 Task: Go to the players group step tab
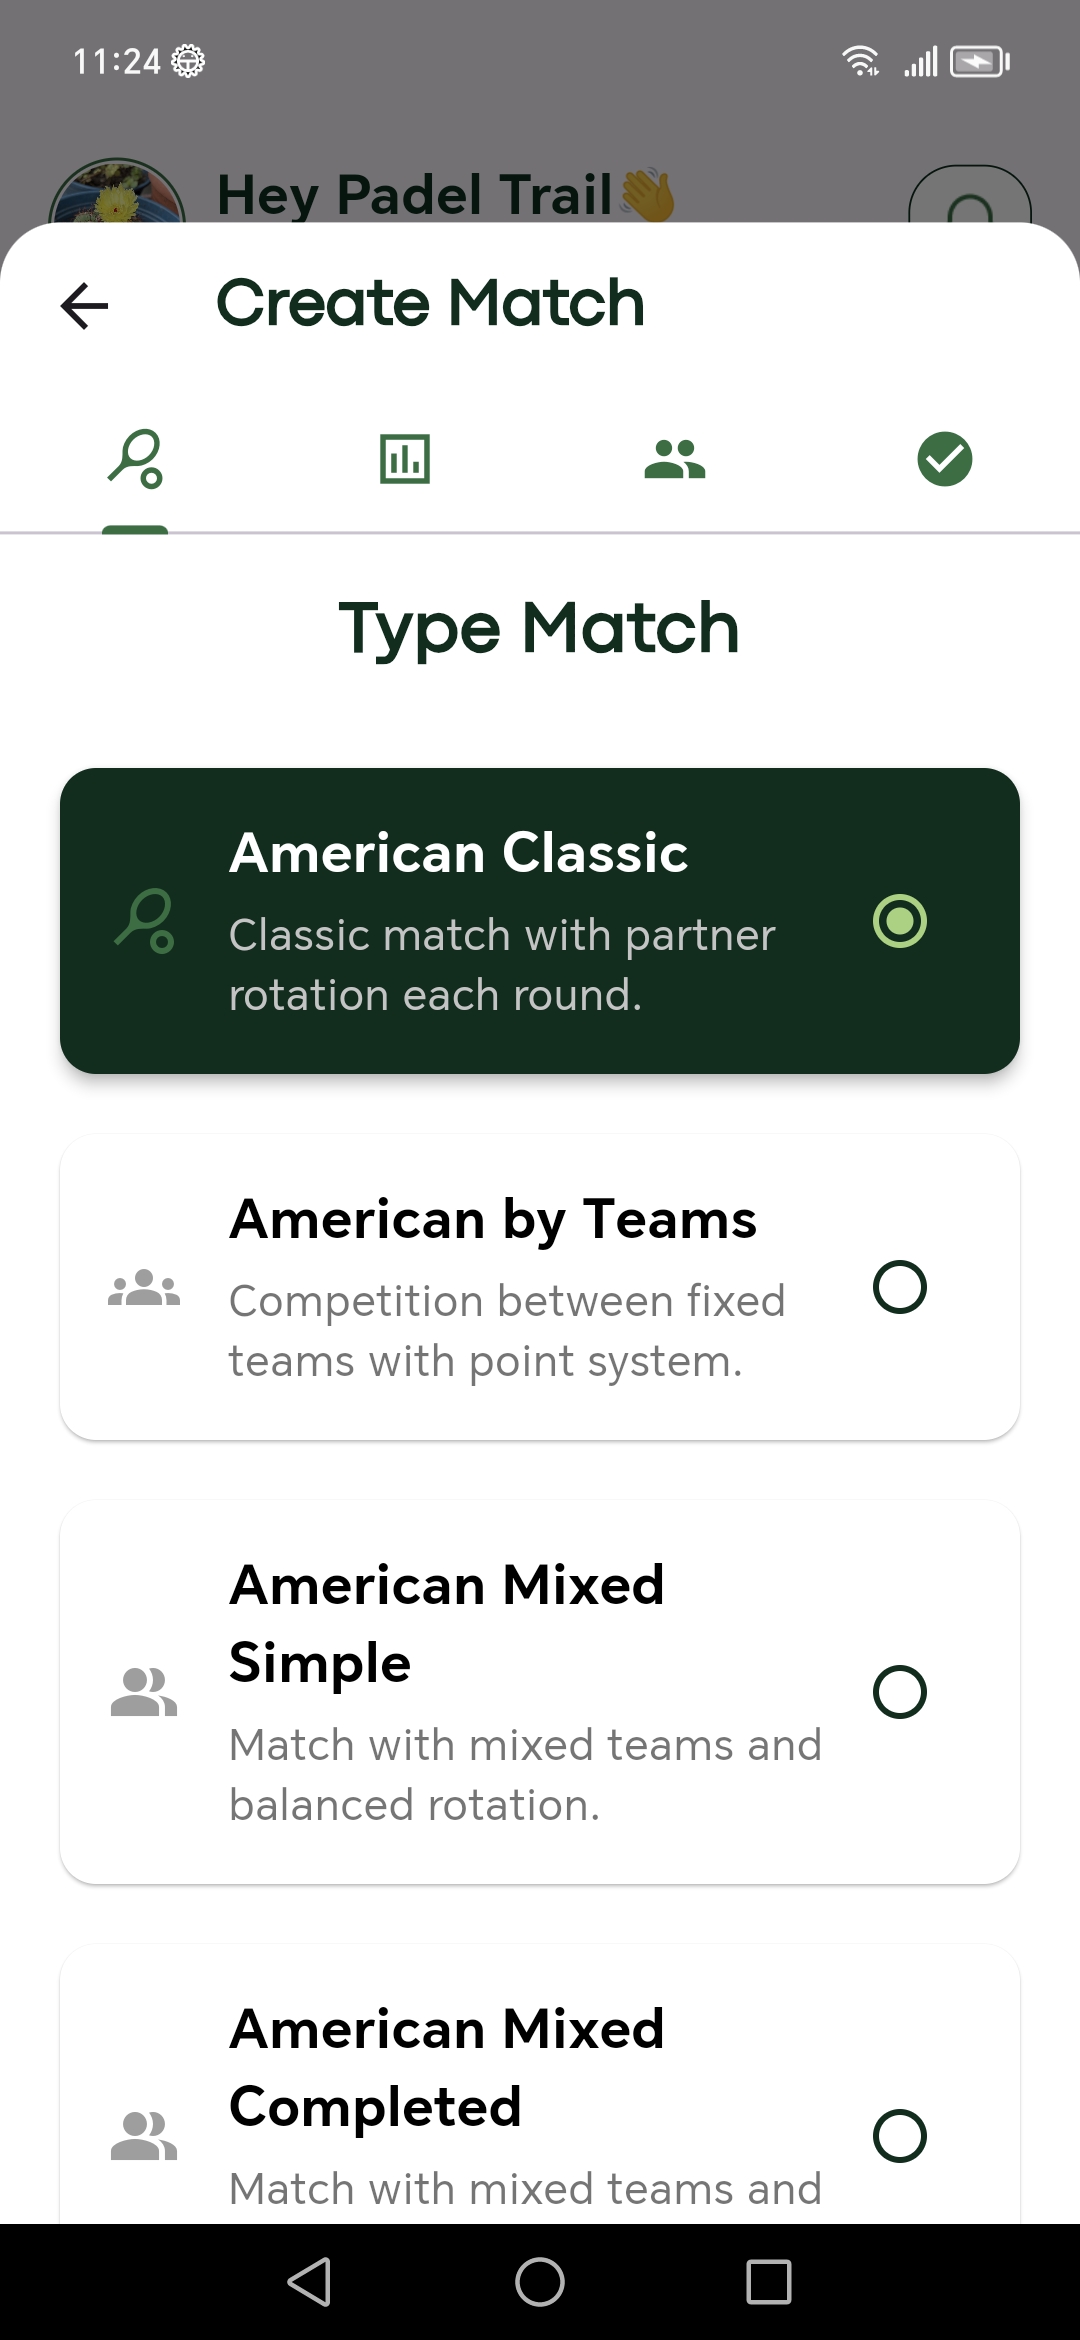click(x=675, y=459)
